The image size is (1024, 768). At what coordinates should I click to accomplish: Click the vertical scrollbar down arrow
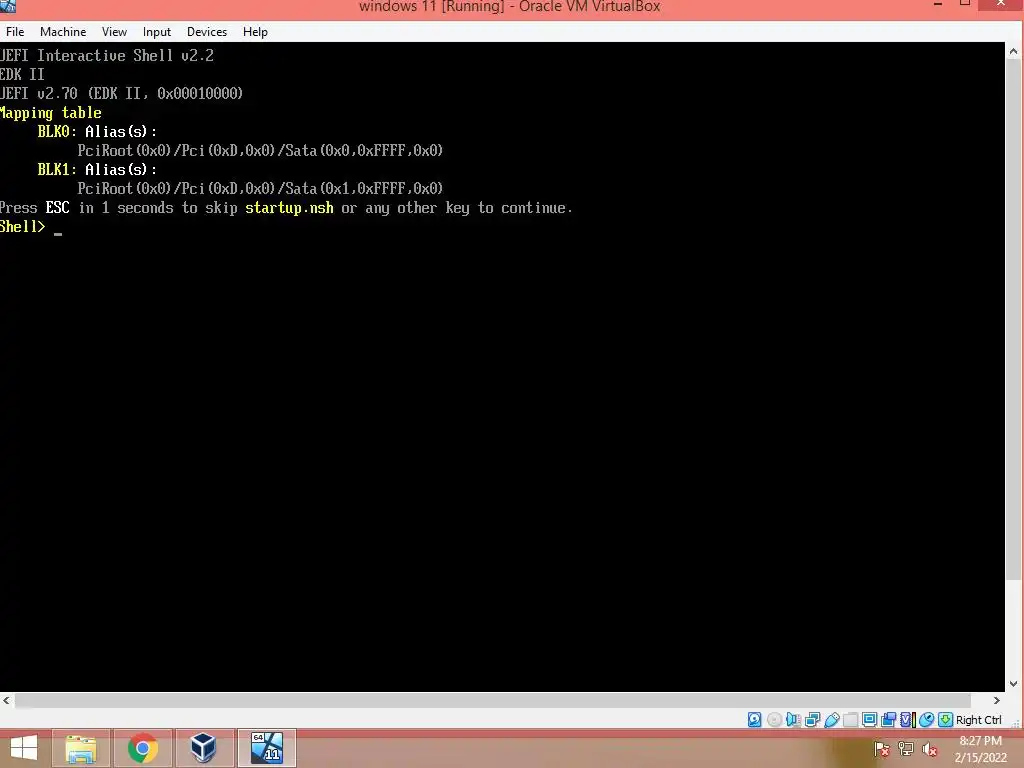[x=1013, y=684]
